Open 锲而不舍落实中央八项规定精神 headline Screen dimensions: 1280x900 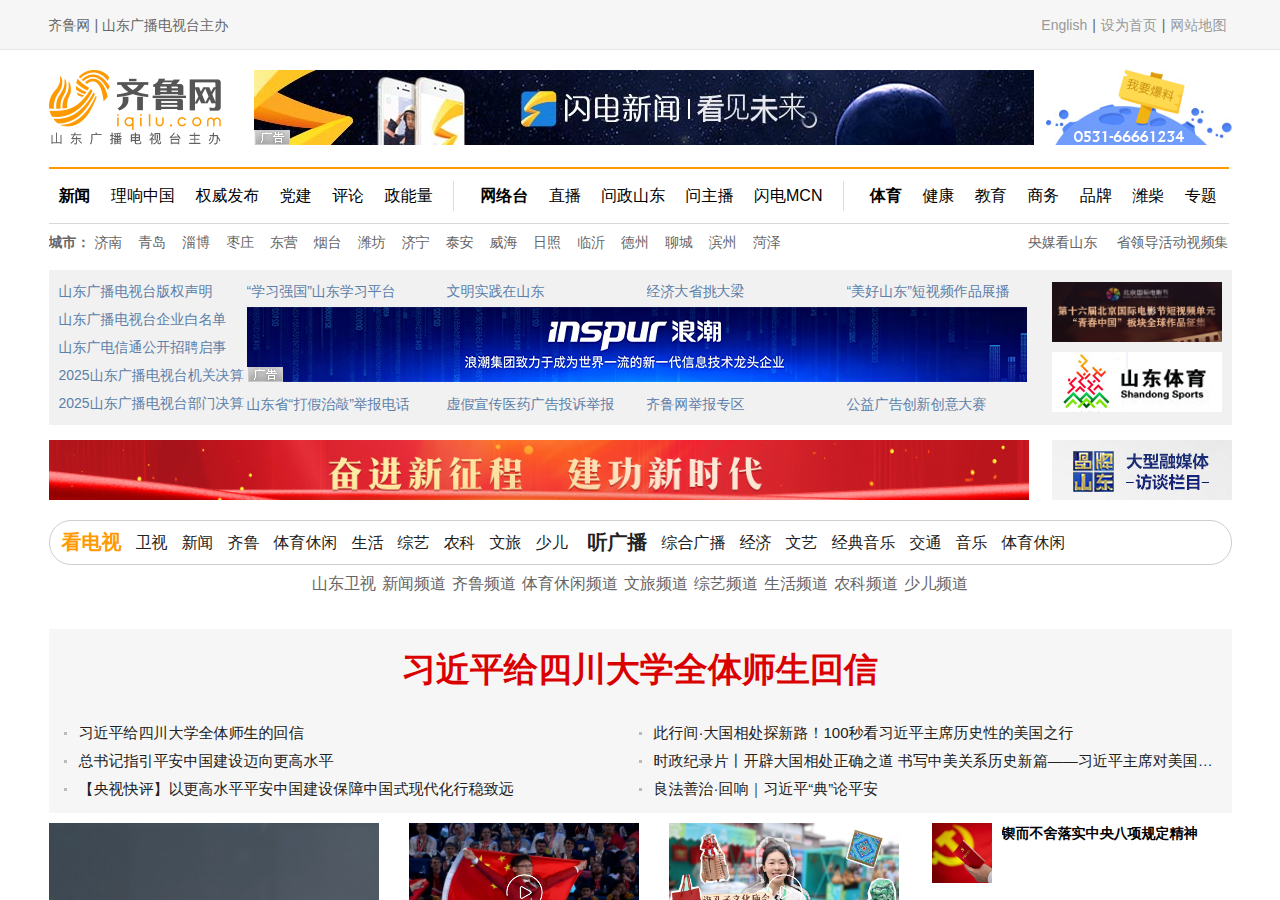pos(1100,834)
